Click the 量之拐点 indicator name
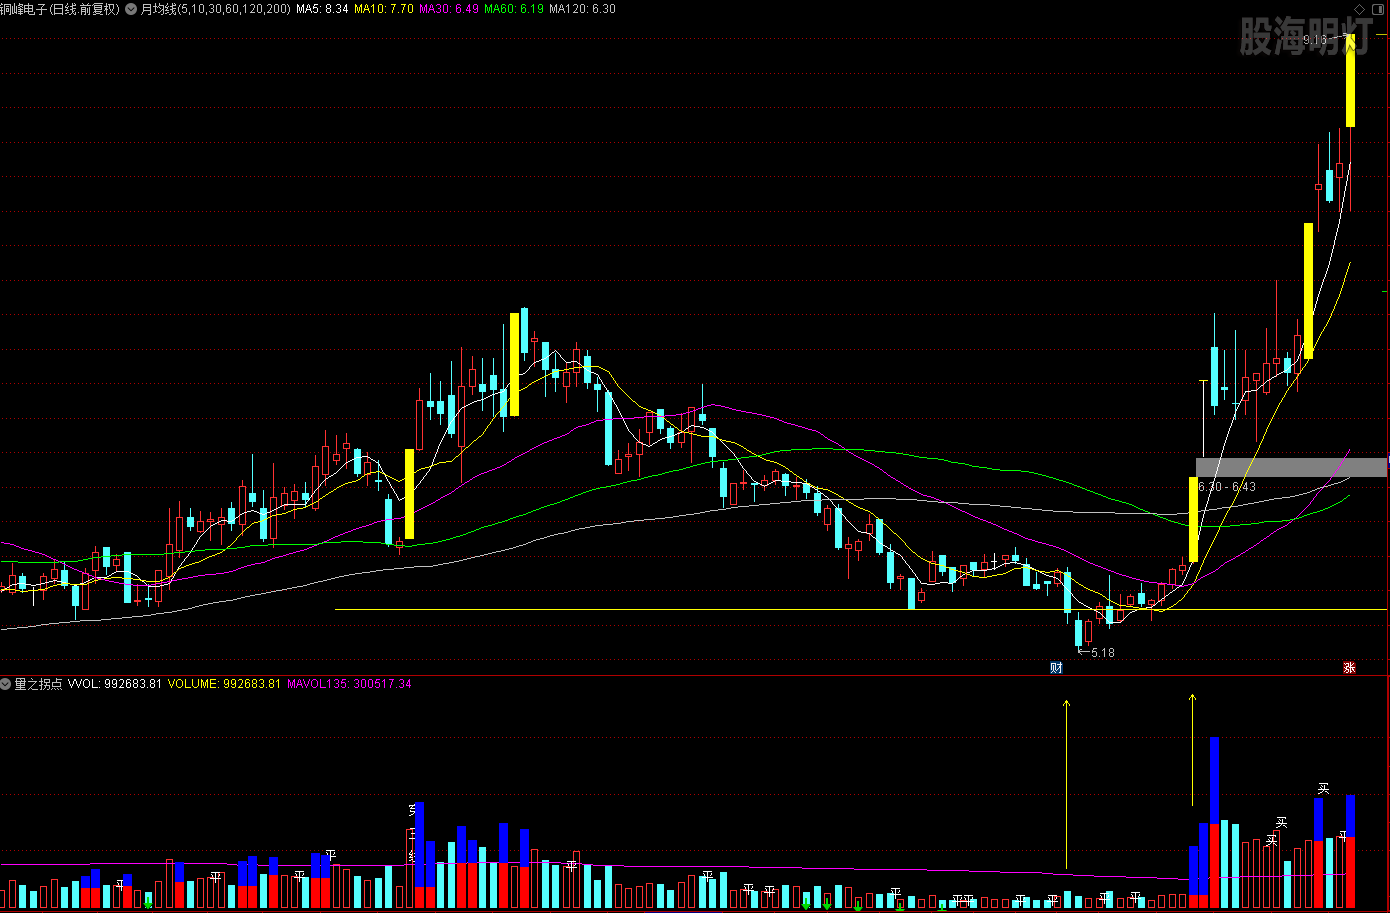 (38, 684)
